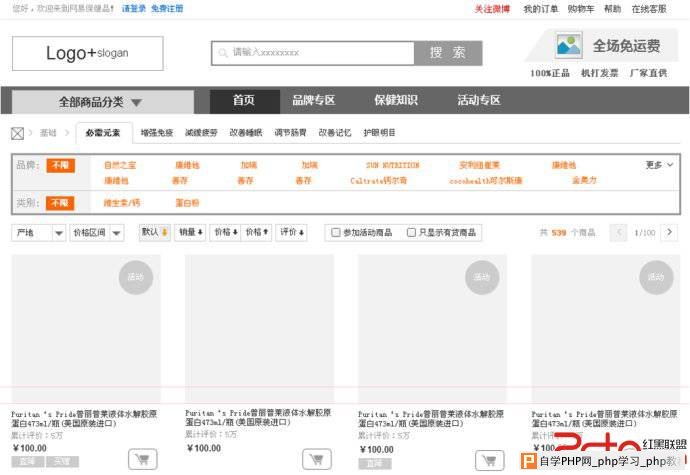
Task: Click the 请登录 login link
Action: click(x=133, y=8)
